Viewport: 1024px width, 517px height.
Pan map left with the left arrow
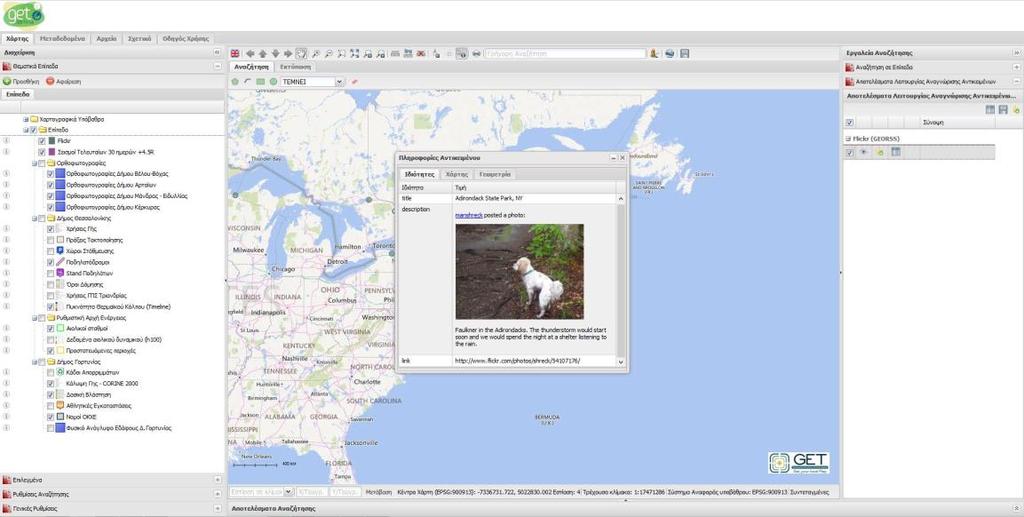point(249,54)
